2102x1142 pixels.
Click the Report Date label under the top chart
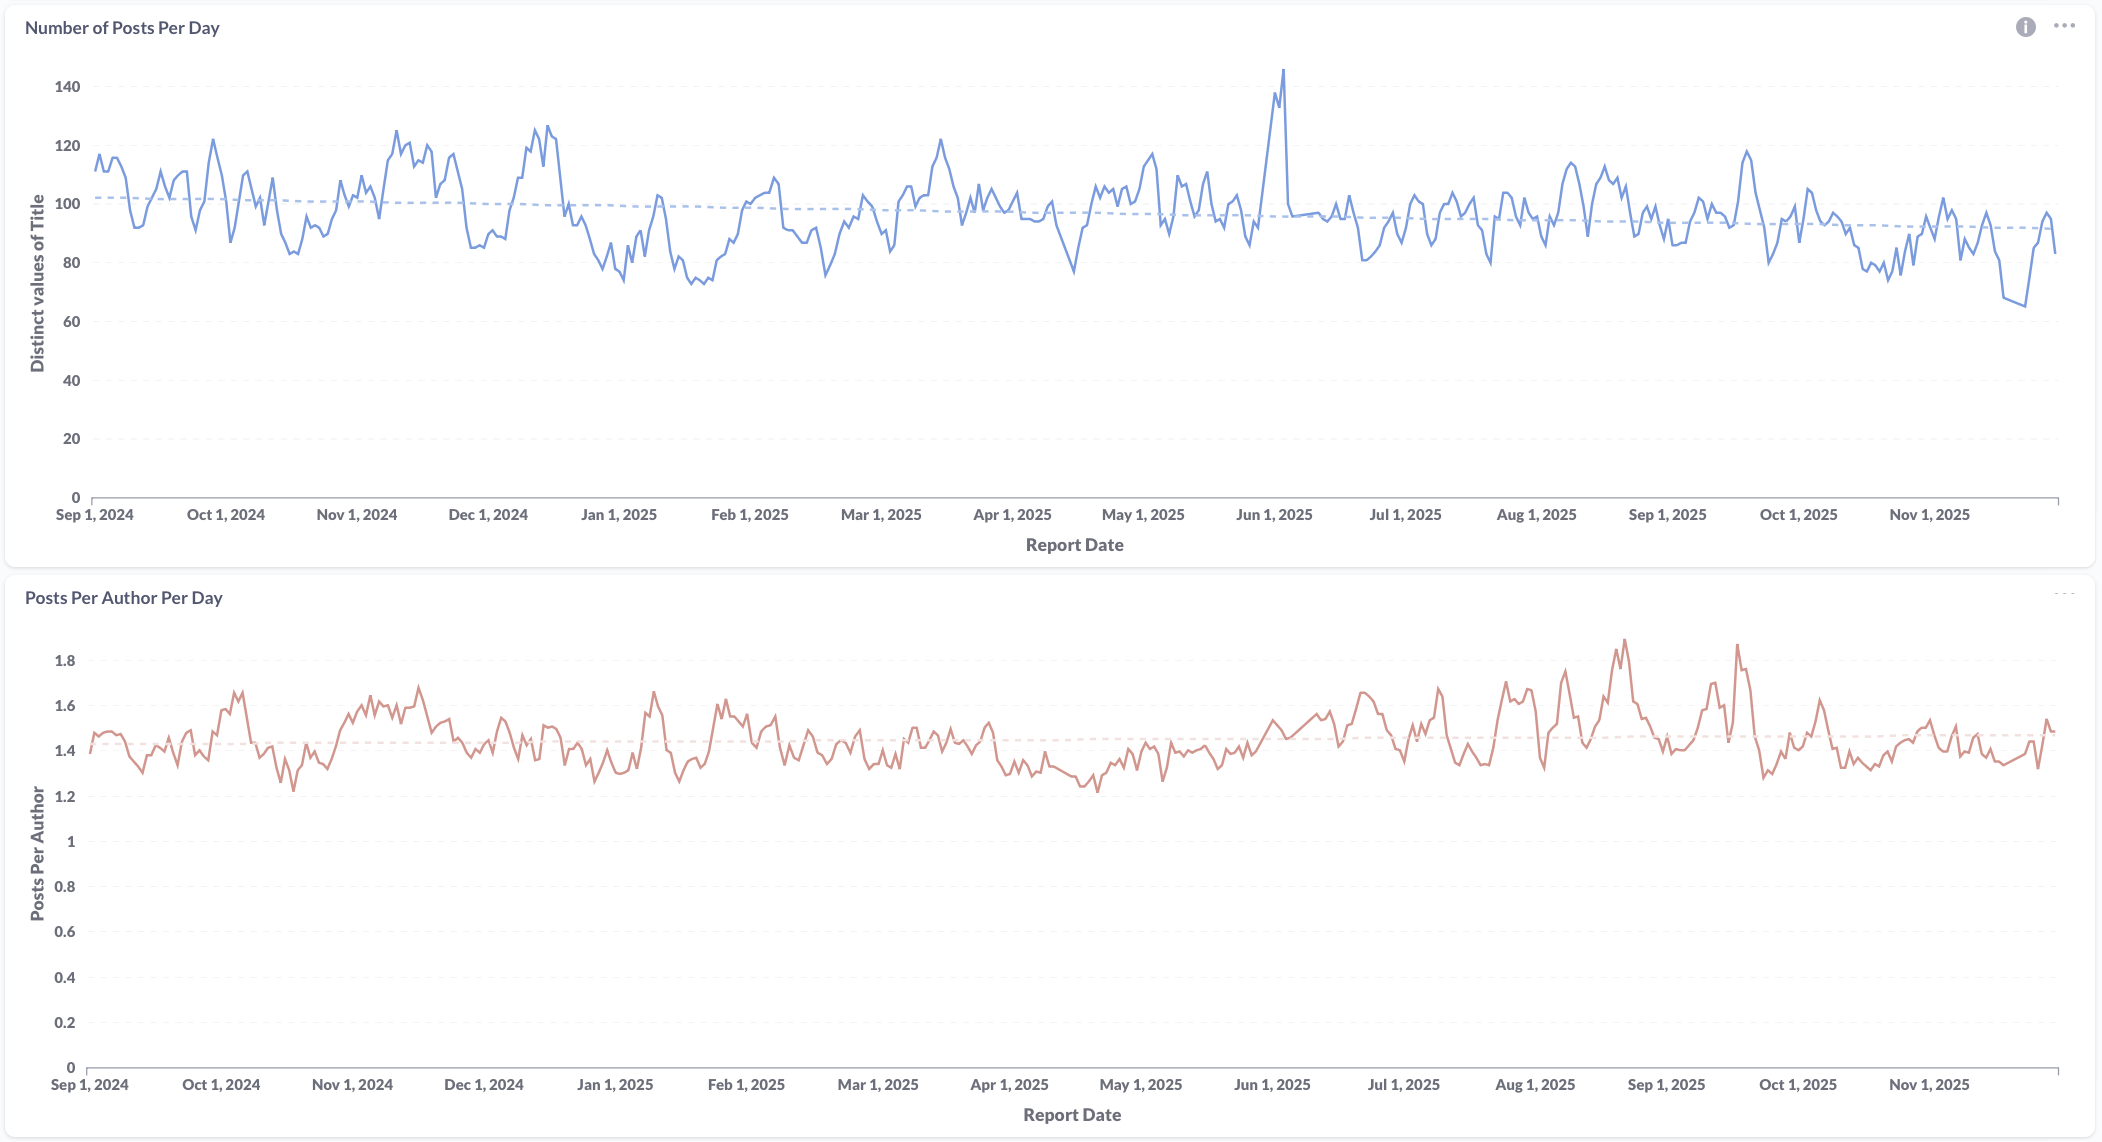point(1074,545)
